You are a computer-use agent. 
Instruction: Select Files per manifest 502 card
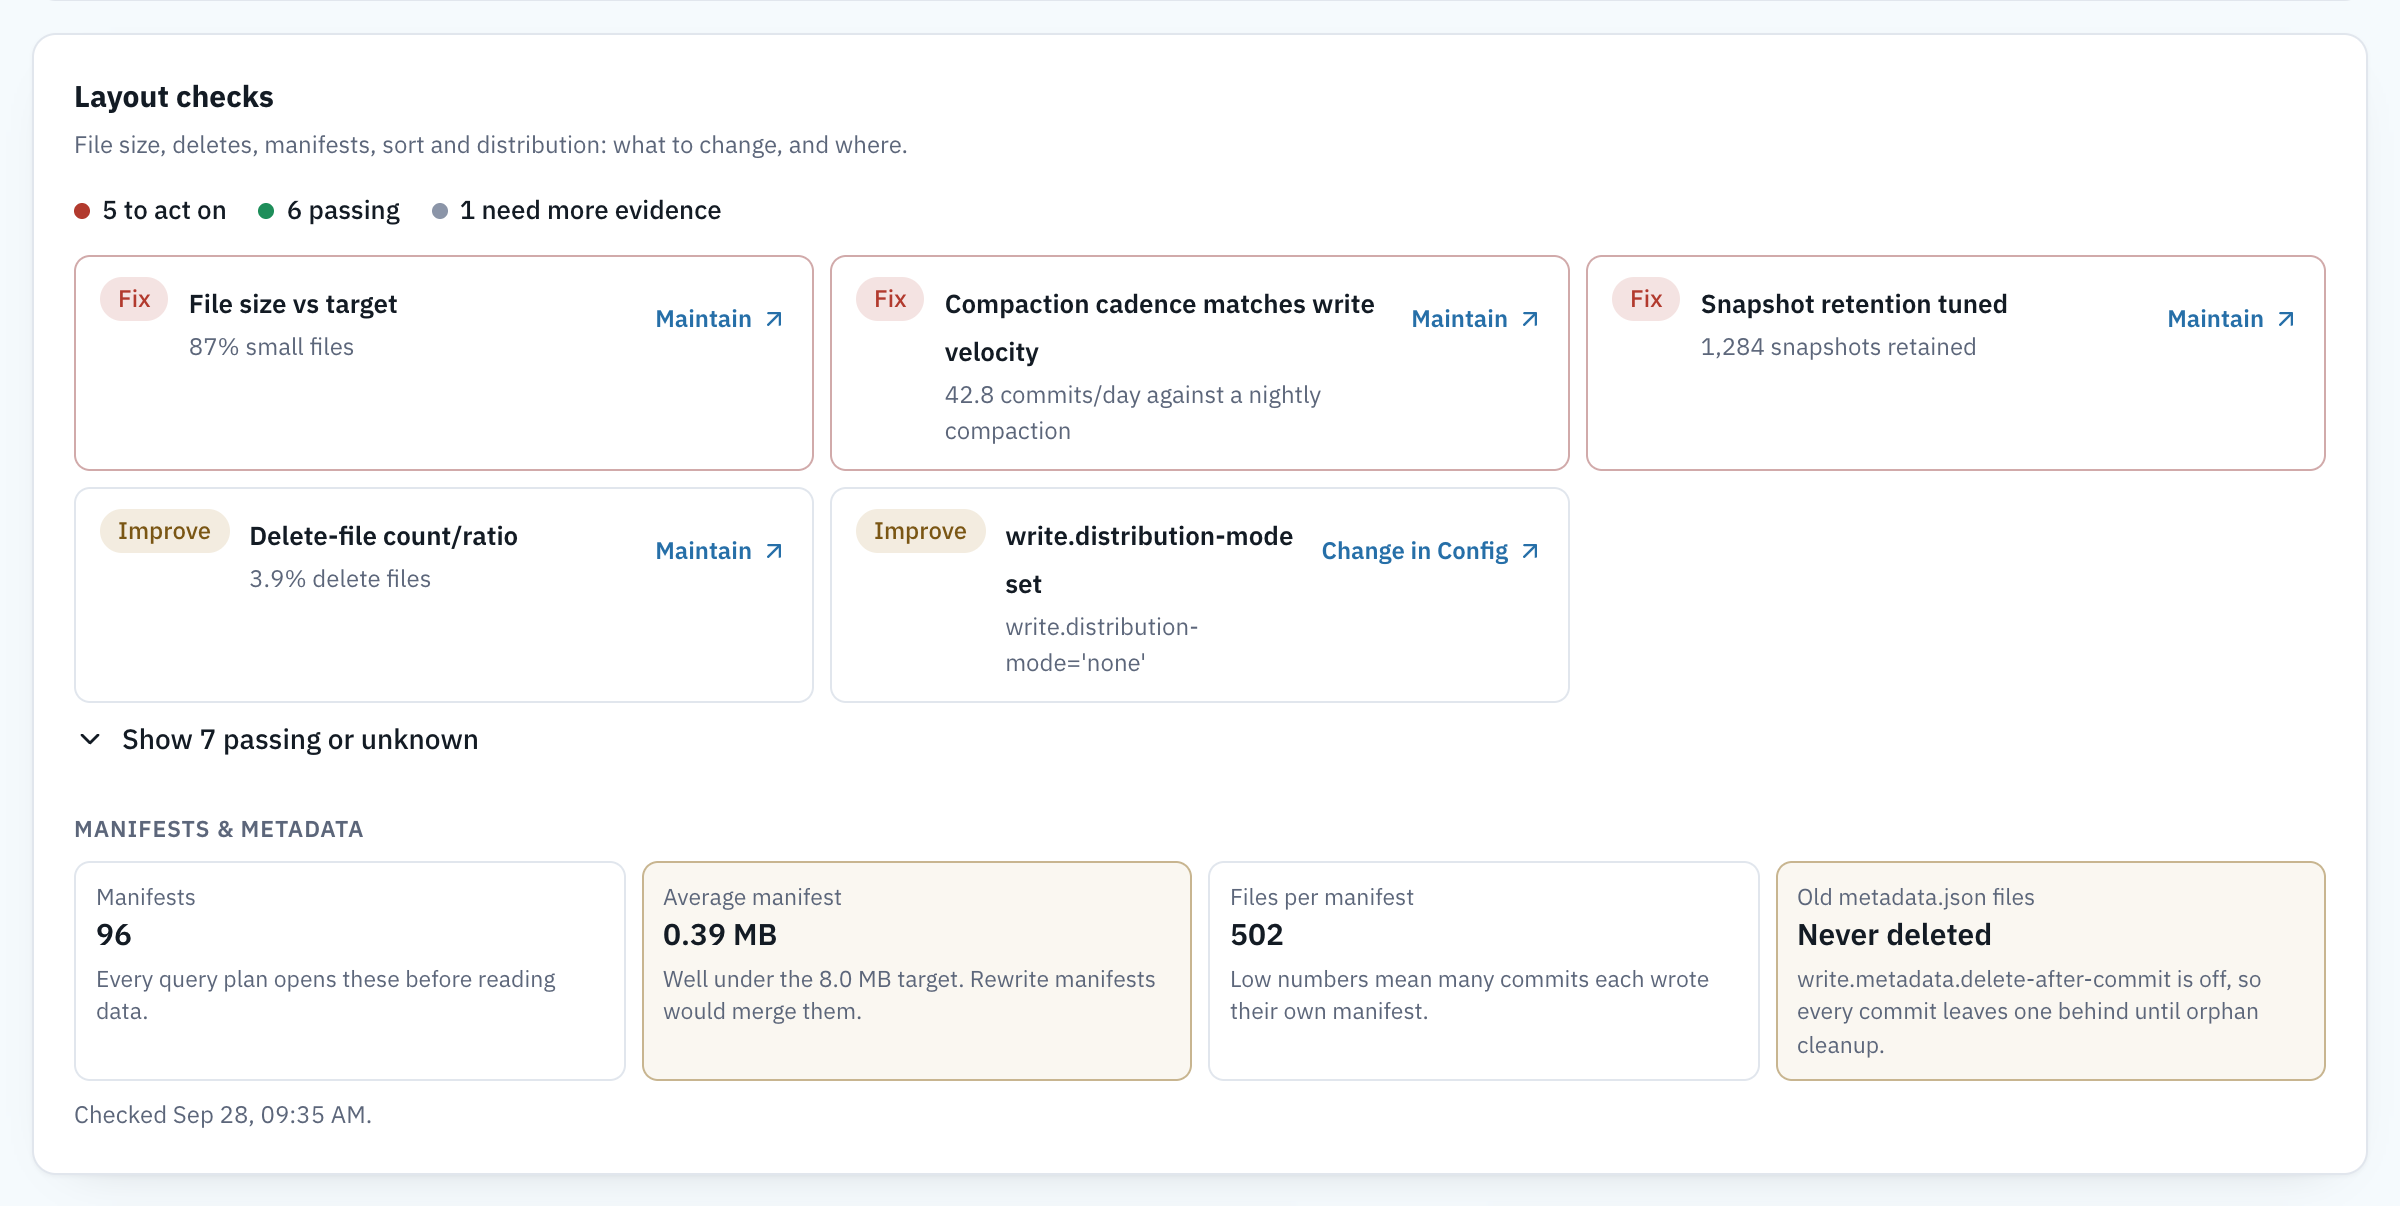[1484, 971]
